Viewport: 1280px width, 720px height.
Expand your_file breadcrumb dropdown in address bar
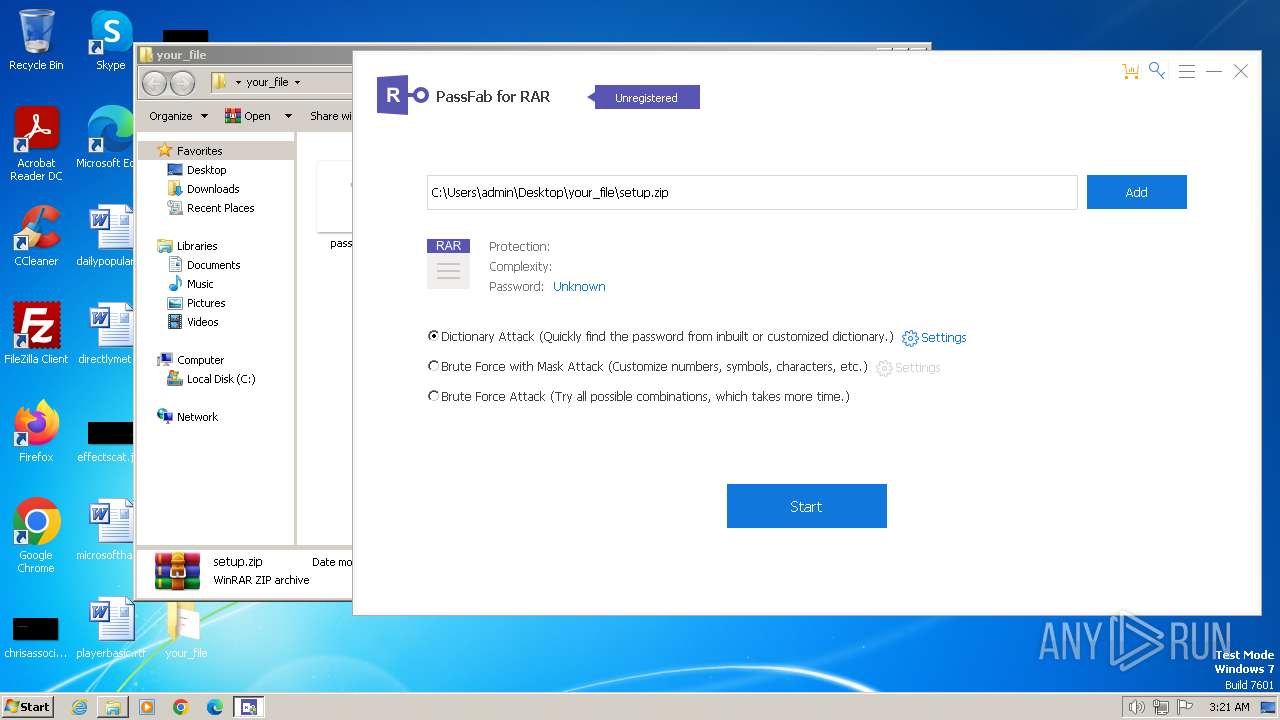[x=297, y=82]
